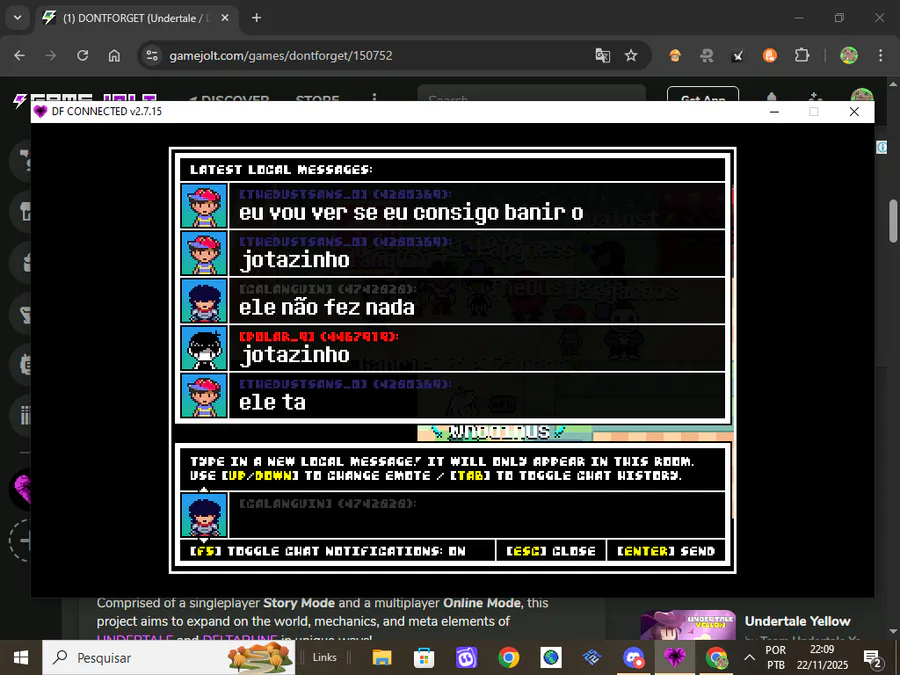Click the DF CONNECTED pink heart window icon

point(40,111)
